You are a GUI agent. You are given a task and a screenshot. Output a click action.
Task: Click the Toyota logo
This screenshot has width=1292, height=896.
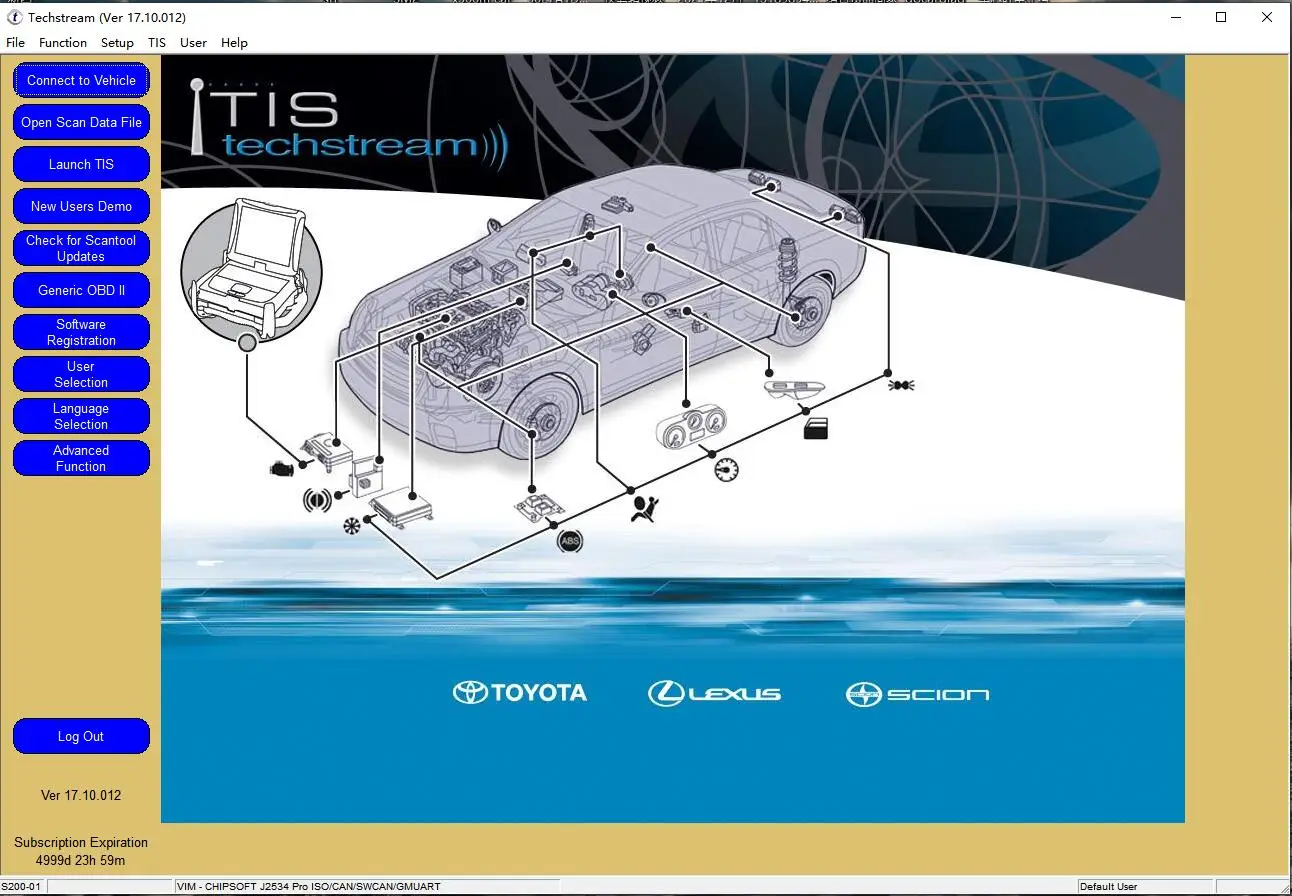click(520, 693)
